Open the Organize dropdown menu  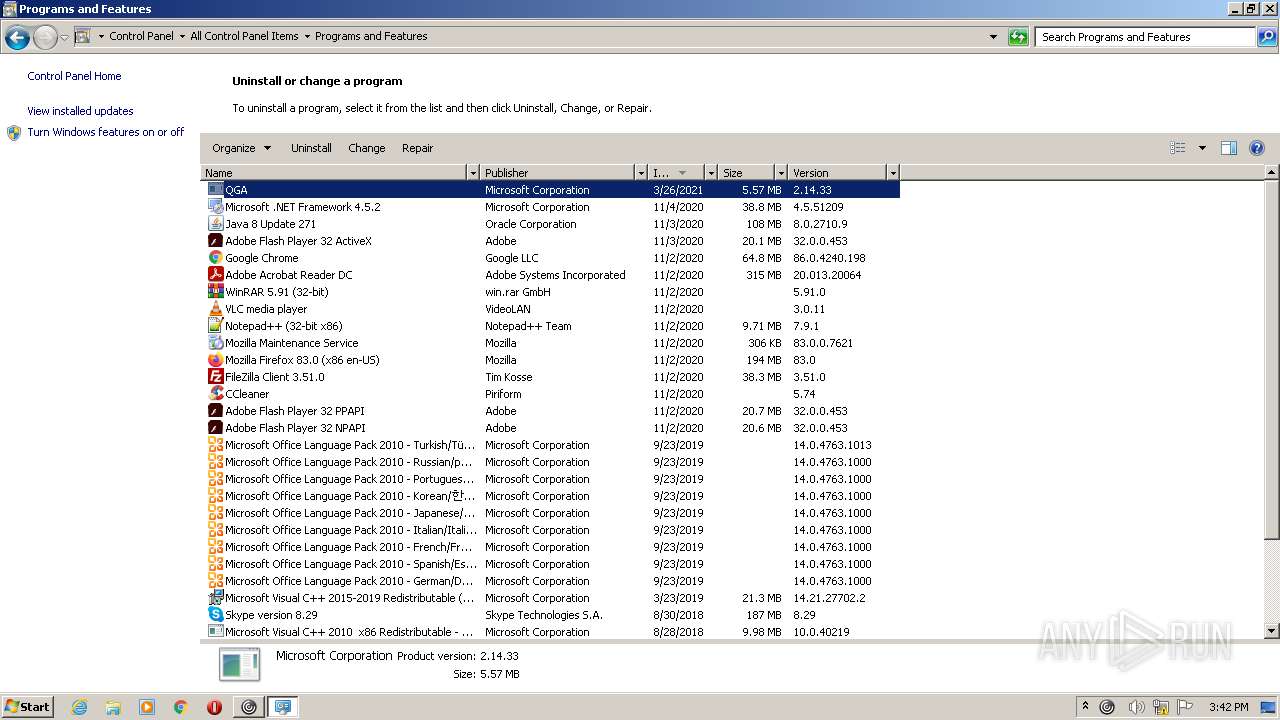coord(241,148)
